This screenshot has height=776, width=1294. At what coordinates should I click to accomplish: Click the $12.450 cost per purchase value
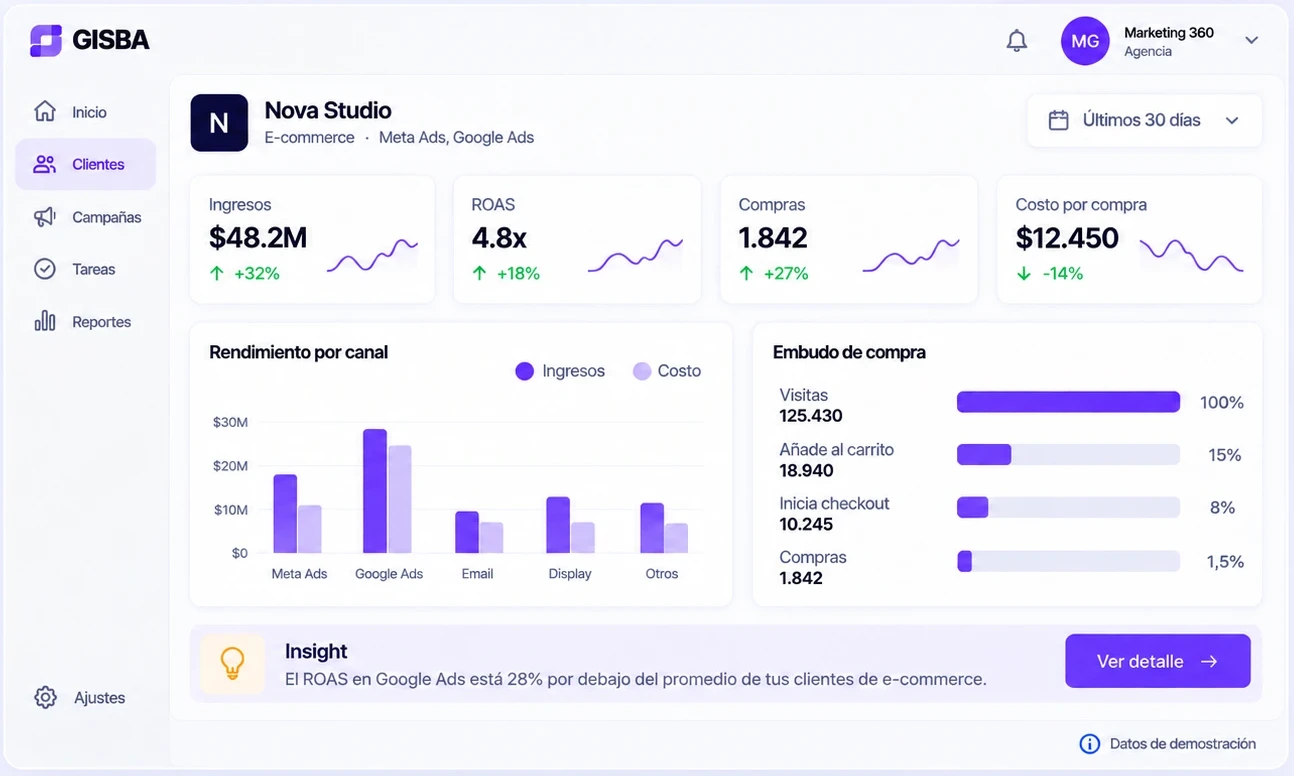(x=1067, y=238)
